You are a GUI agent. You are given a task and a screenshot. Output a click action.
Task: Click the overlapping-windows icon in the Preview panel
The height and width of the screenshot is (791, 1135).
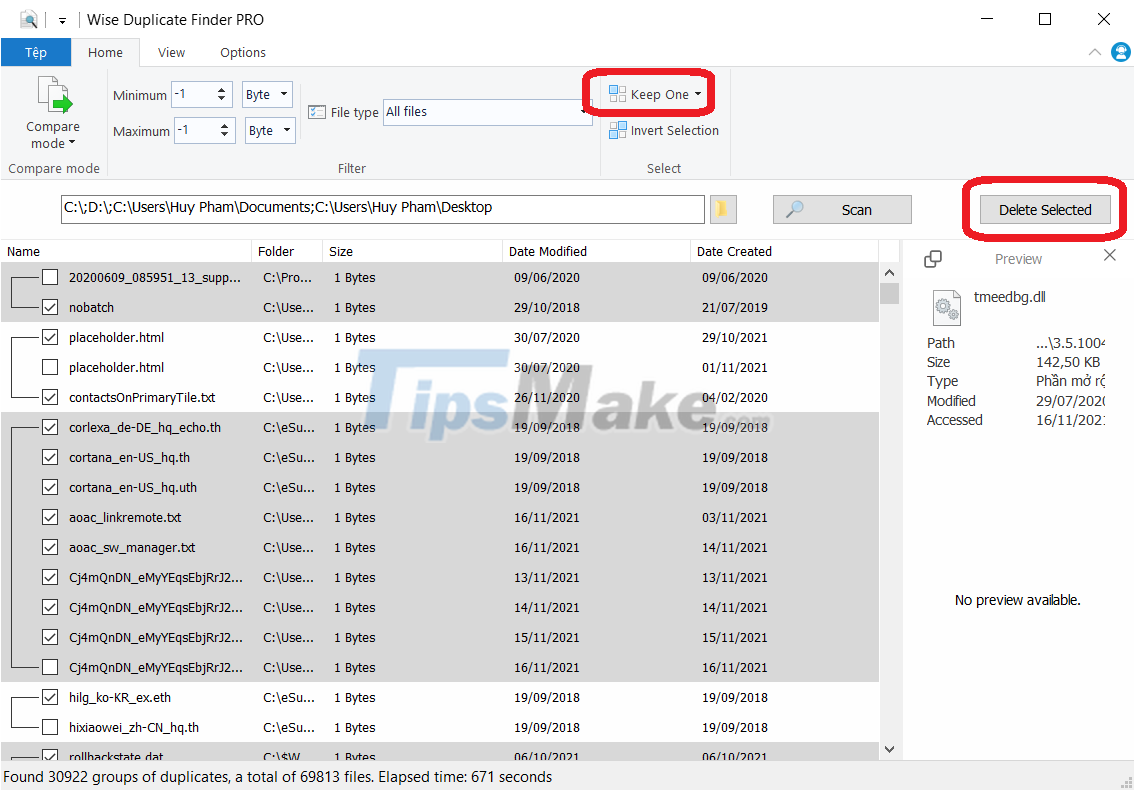point(933,257)
